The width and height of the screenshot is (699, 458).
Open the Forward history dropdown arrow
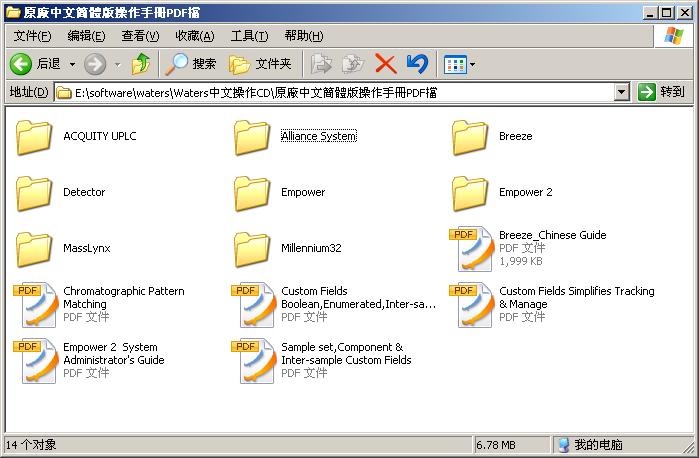pyautogui.click(x=117, y=65)
